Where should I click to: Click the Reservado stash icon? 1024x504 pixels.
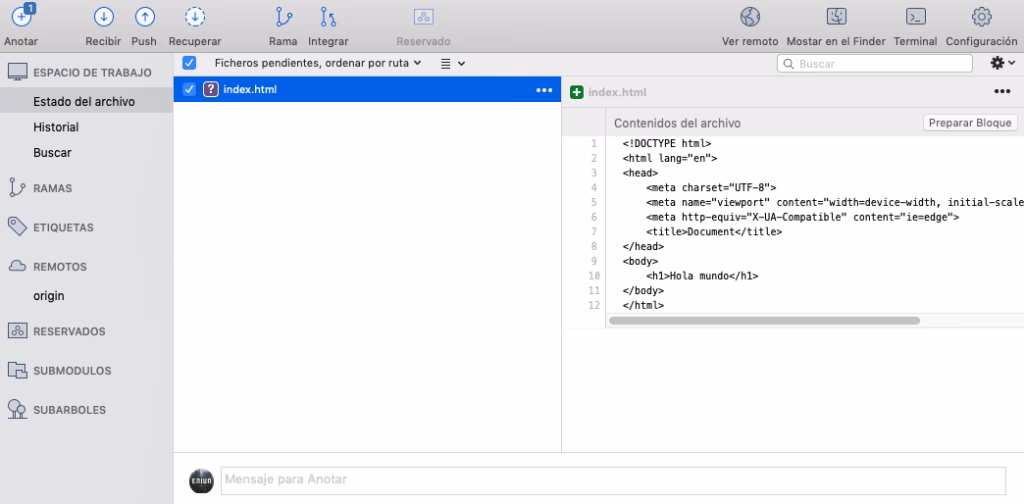tap(424, 17)
